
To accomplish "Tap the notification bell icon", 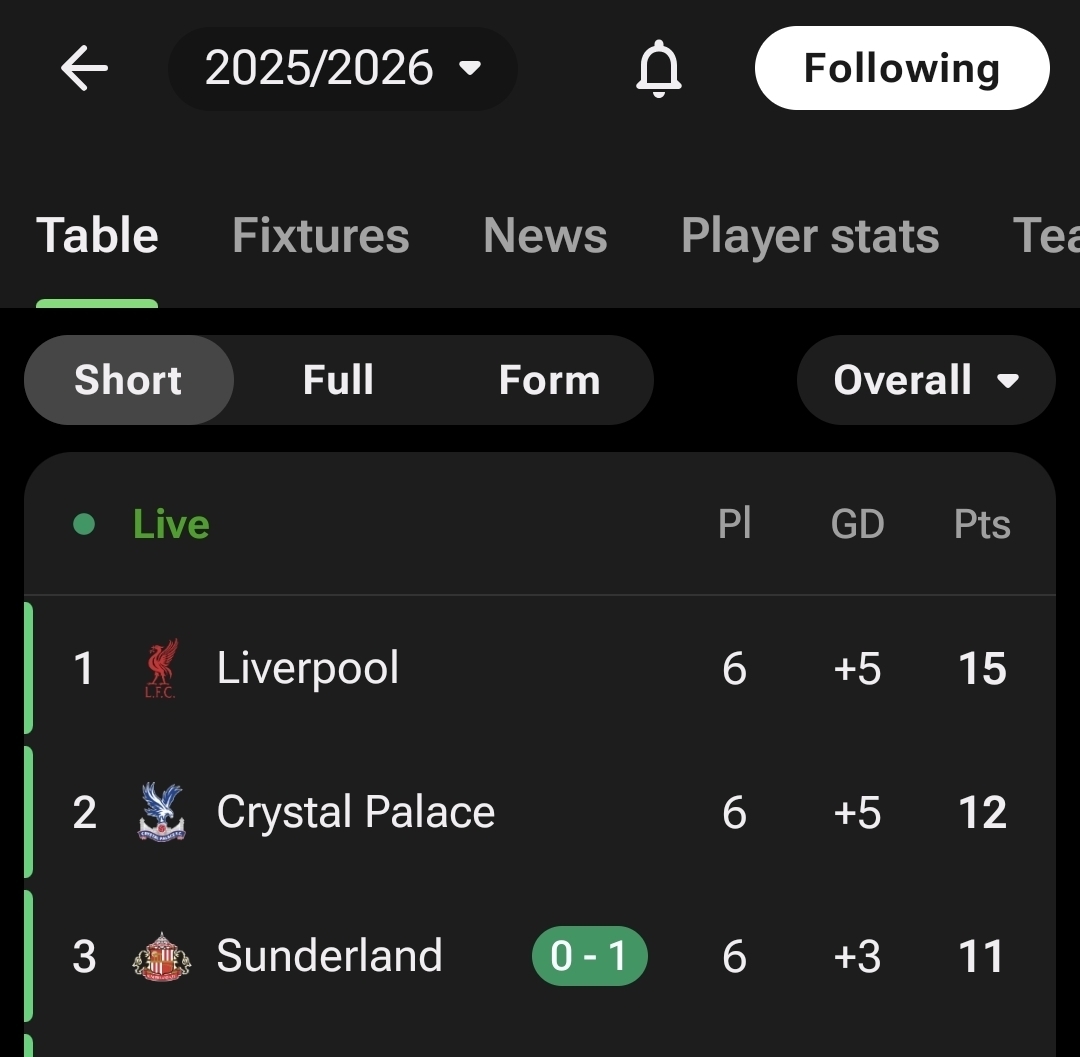I will pos(659,70).
